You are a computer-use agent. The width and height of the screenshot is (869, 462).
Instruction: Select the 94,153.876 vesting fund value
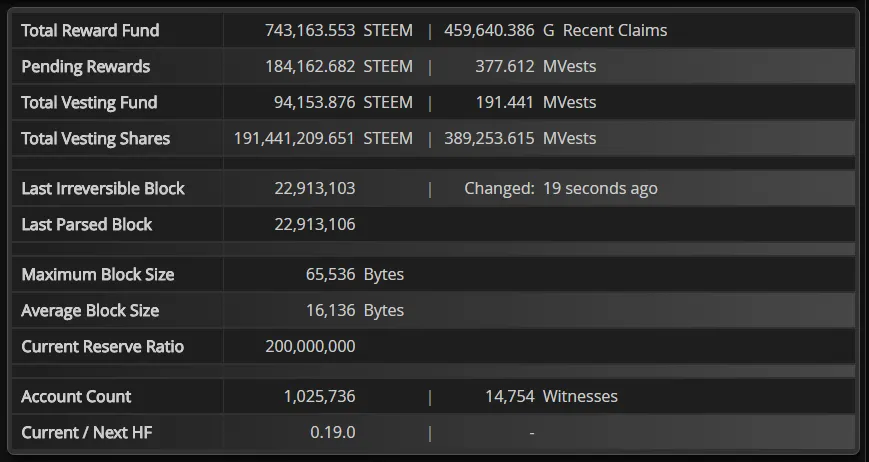pyautogui.click(x=314, y=102)
